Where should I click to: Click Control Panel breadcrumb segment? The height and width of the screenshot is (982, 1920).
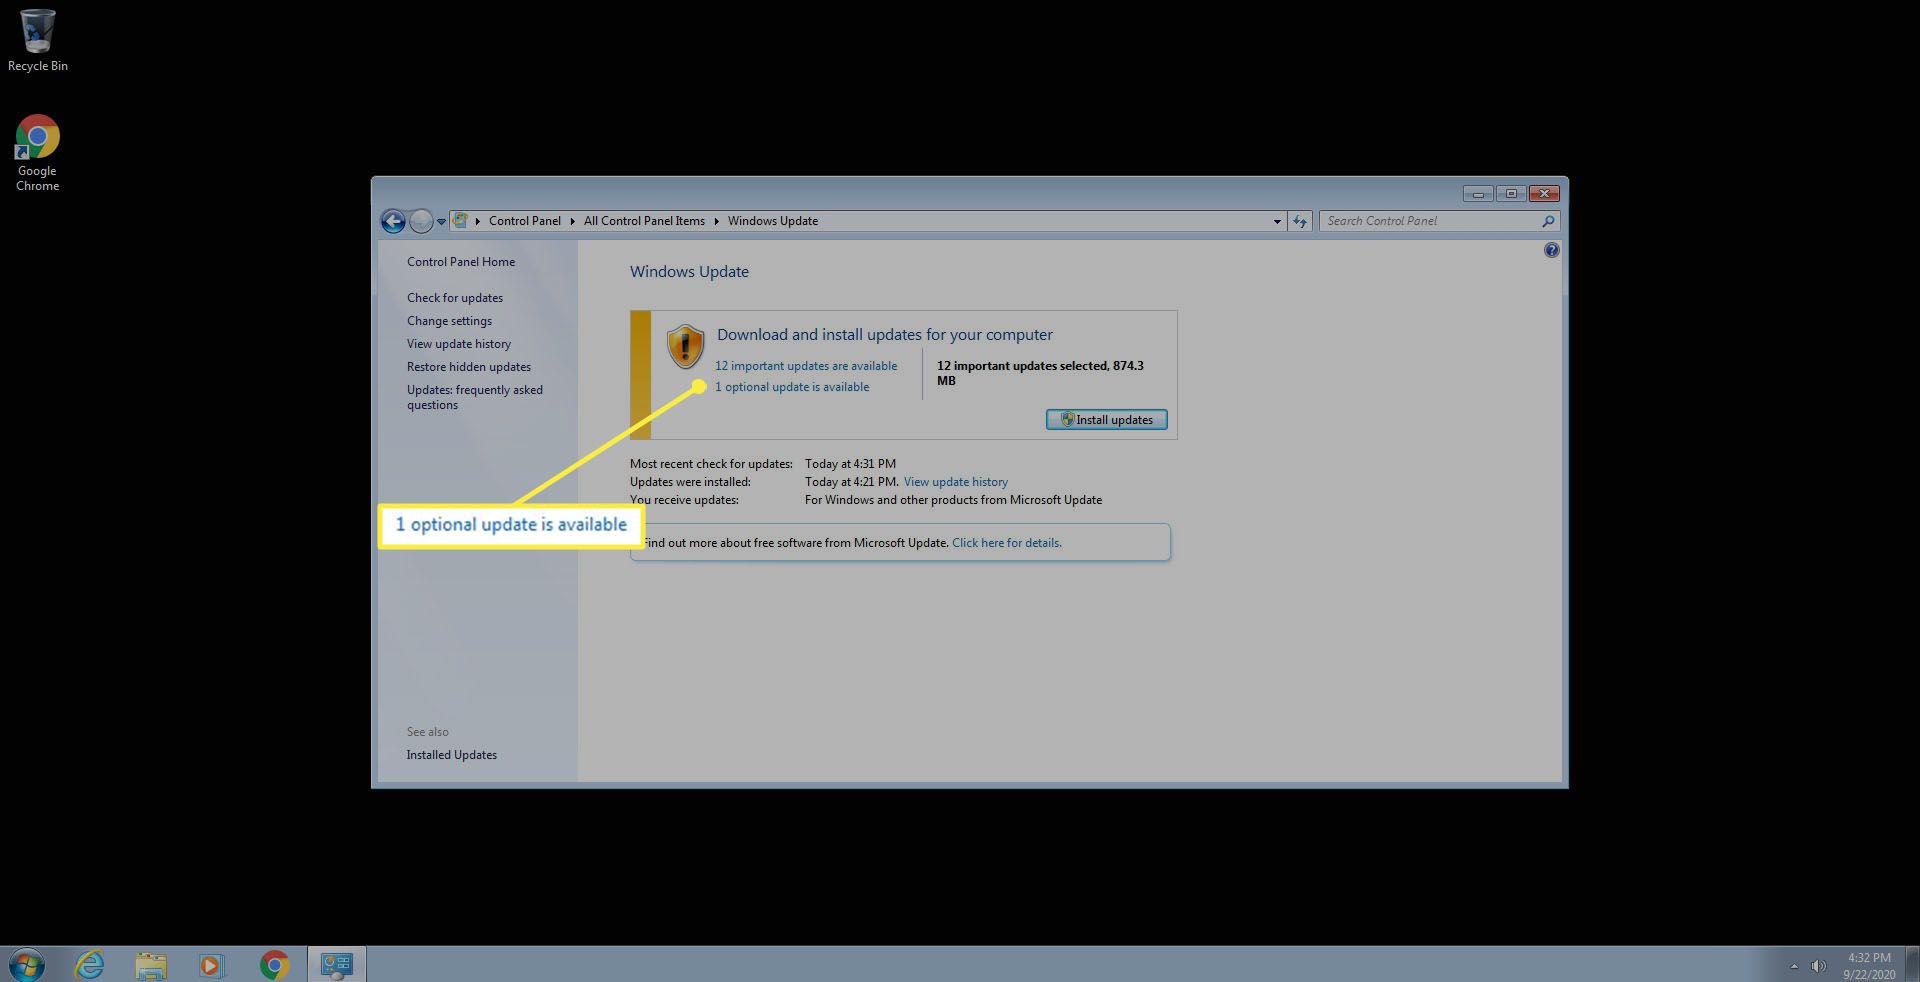tap(524, 221)
